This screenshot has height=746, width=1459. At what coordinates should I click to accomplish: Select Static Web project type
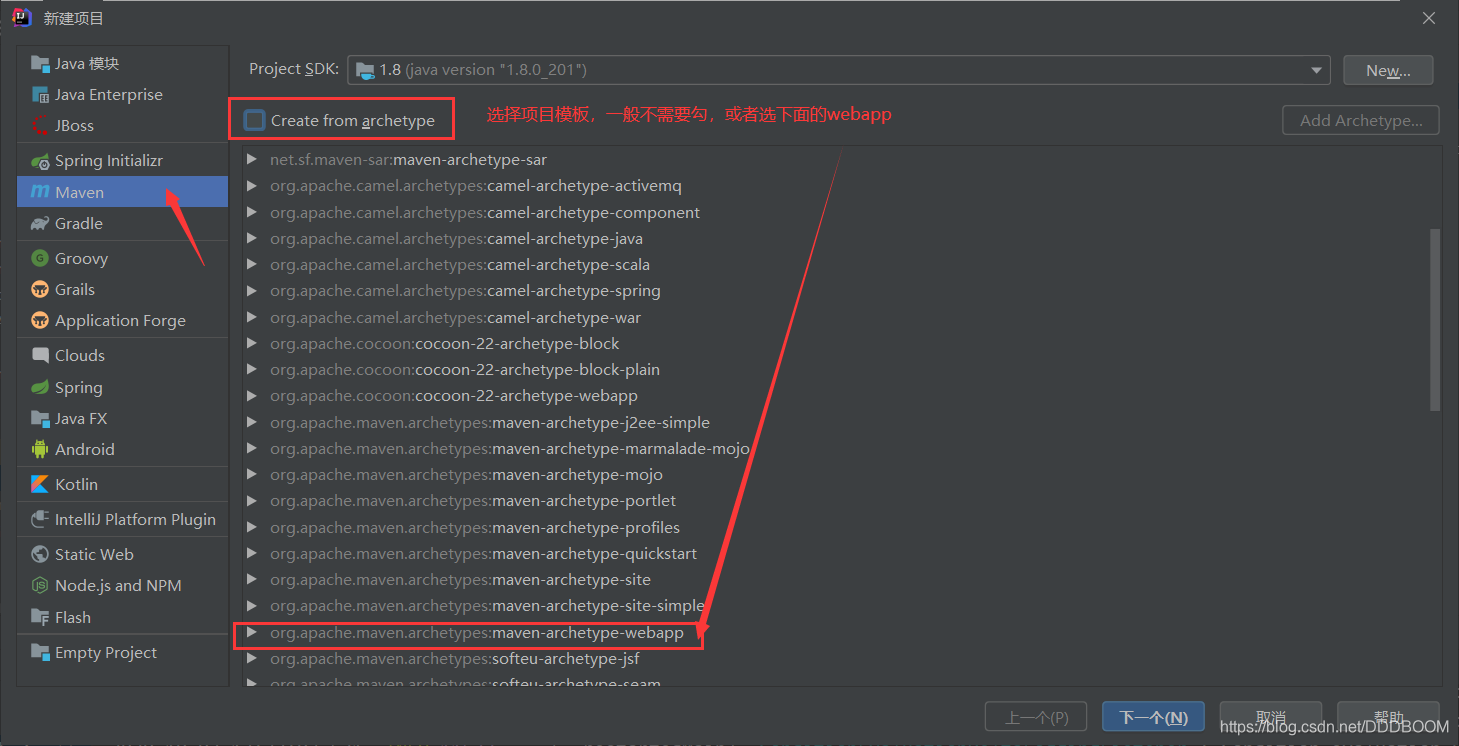point(123,555)
